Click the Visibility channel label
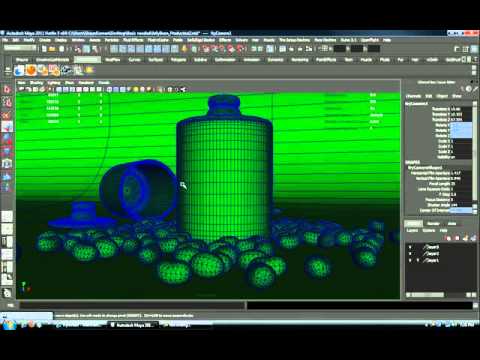This screenshot has height=360, width=480. [x=443, y=157]
